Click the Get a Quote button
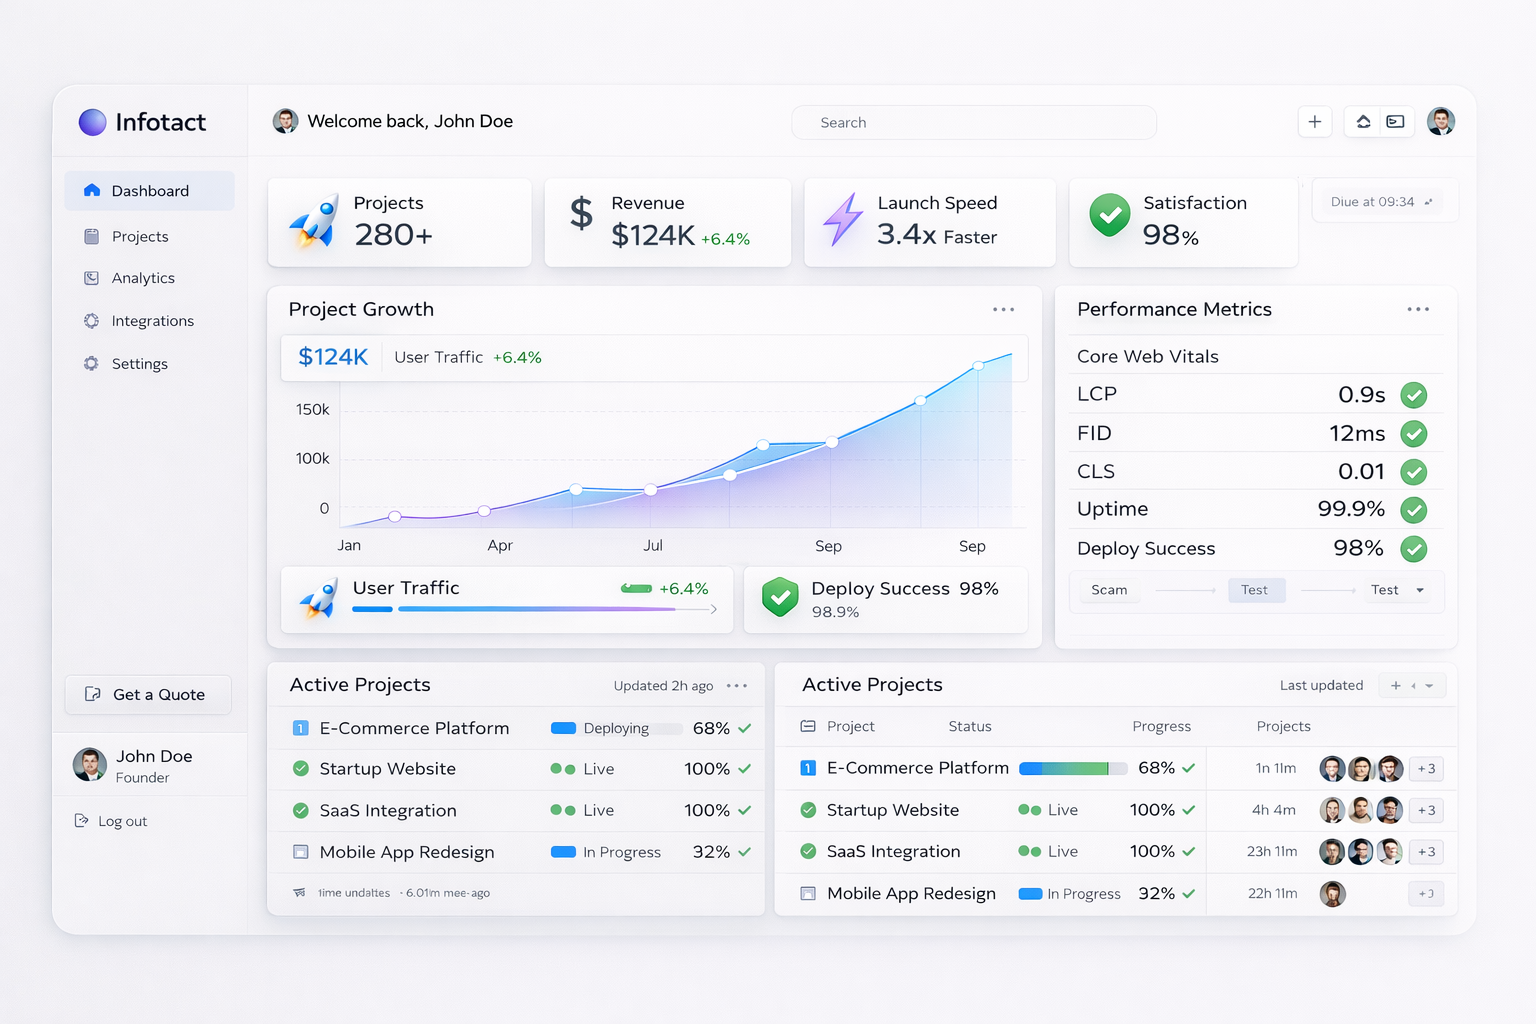1536x1024 pixels. (148, 695)
